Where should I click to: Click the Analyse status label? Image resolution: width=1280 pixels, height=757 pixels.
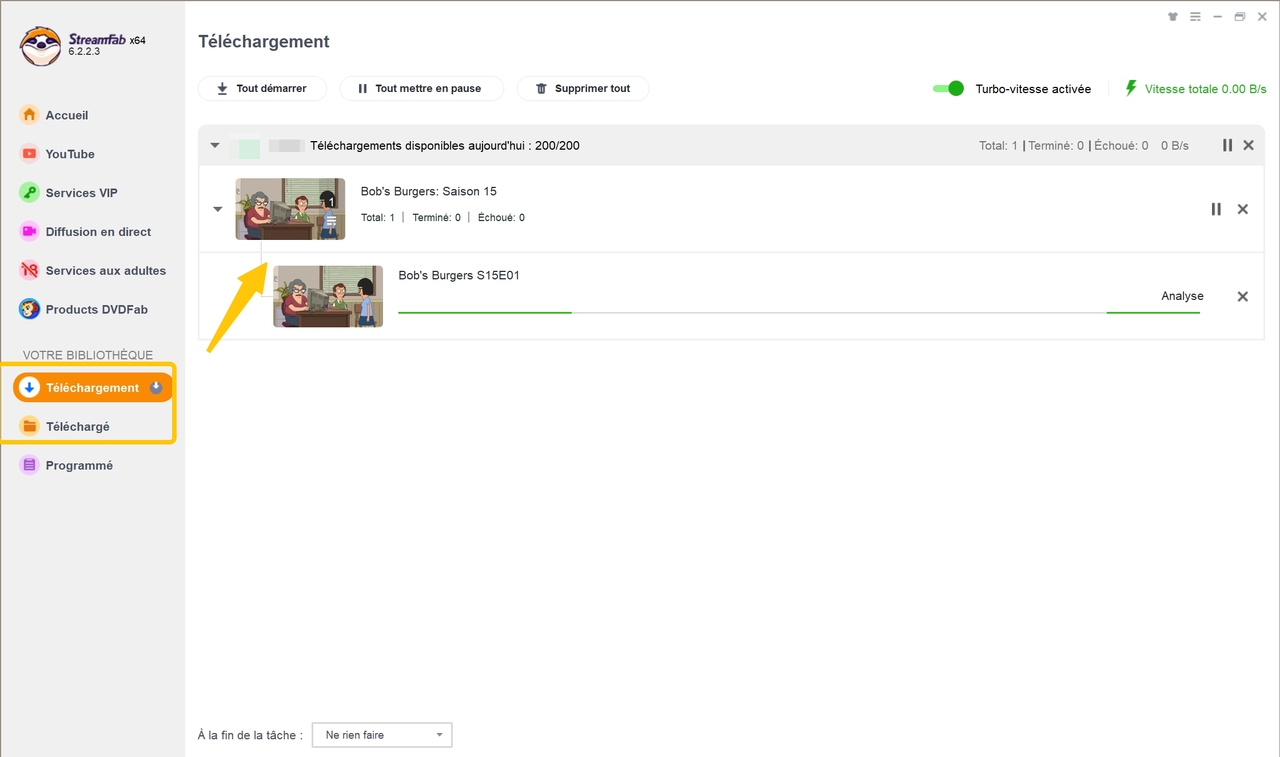pos(1182,296)
